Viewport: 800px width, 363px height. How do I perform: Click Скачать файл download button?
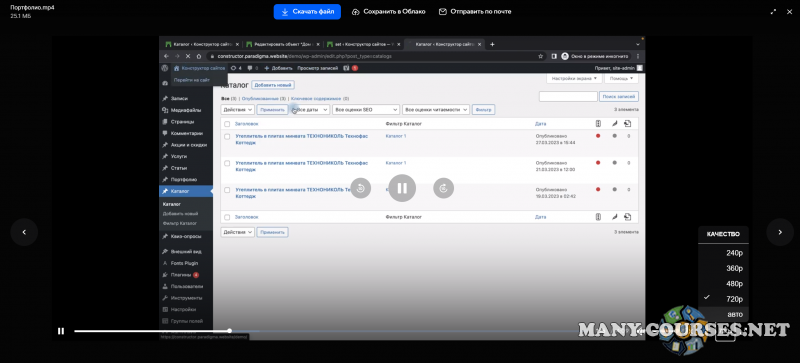tap(307, 12)
